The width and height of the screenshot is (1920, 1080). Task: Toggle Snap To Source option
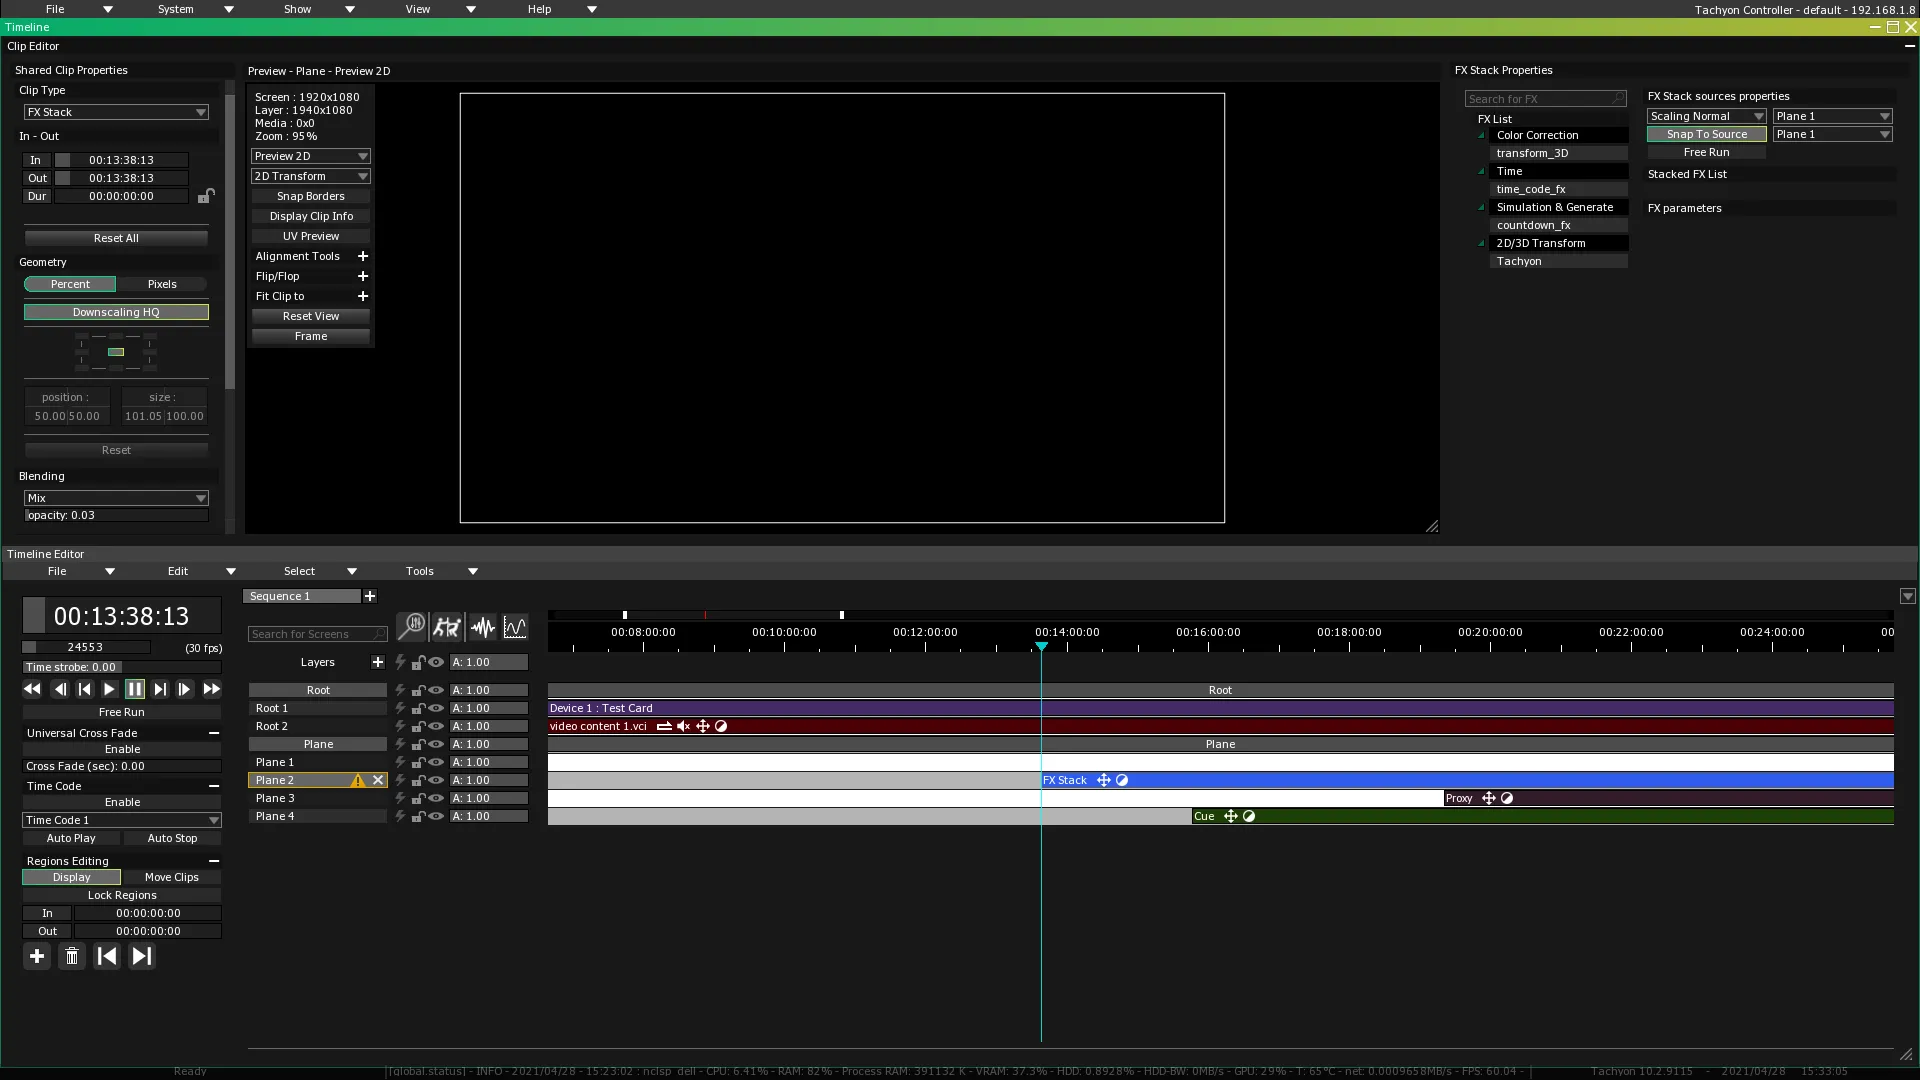[1706, 134]
